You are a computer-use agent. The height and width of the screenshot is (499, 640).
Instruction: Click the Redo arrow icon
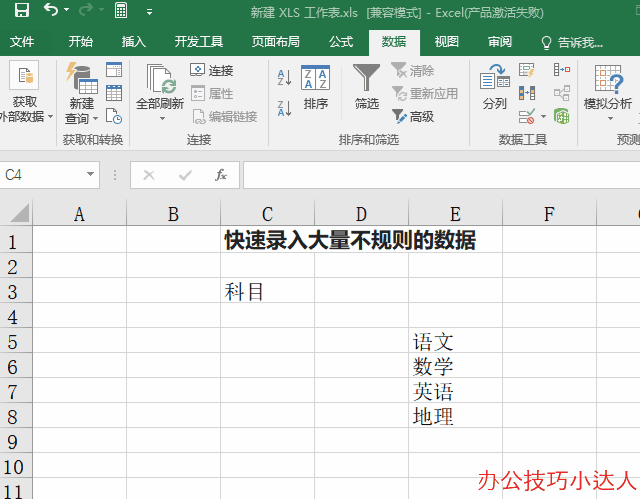(x=86, y=10)
